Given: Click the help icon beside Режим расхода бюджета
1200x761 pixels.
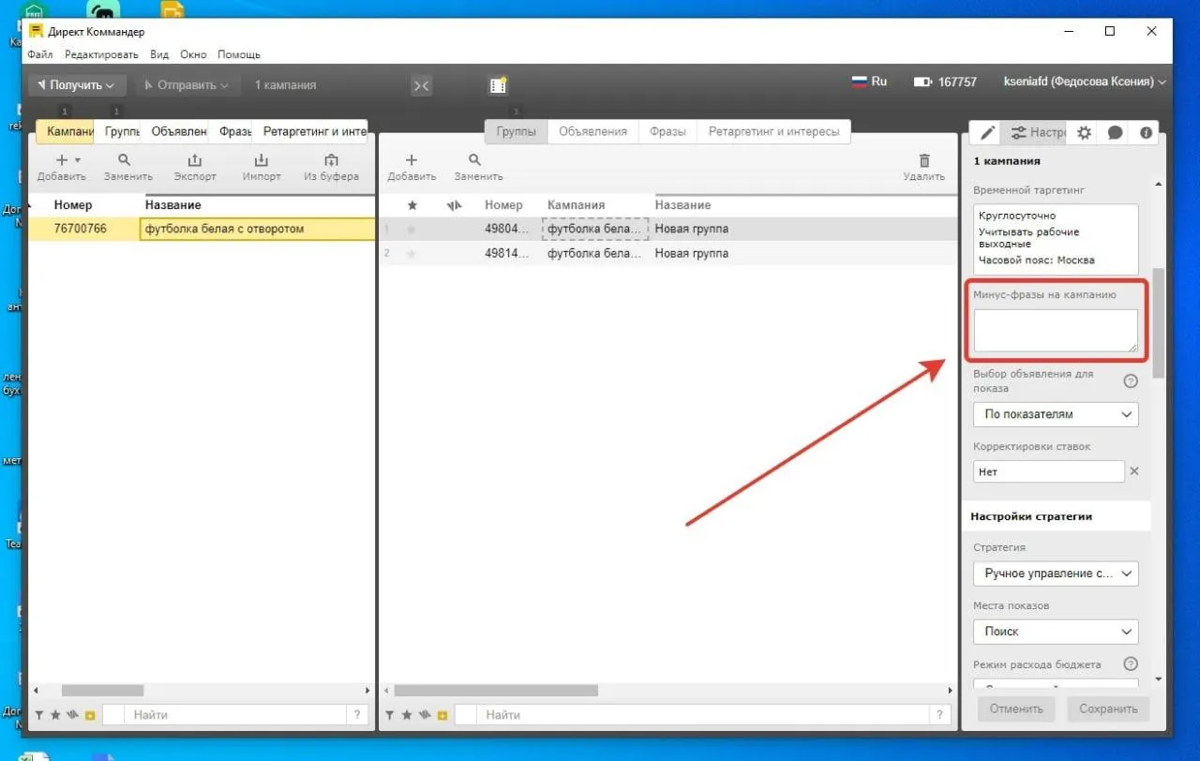Looking at the screenshot, I should coord(1131,664).
